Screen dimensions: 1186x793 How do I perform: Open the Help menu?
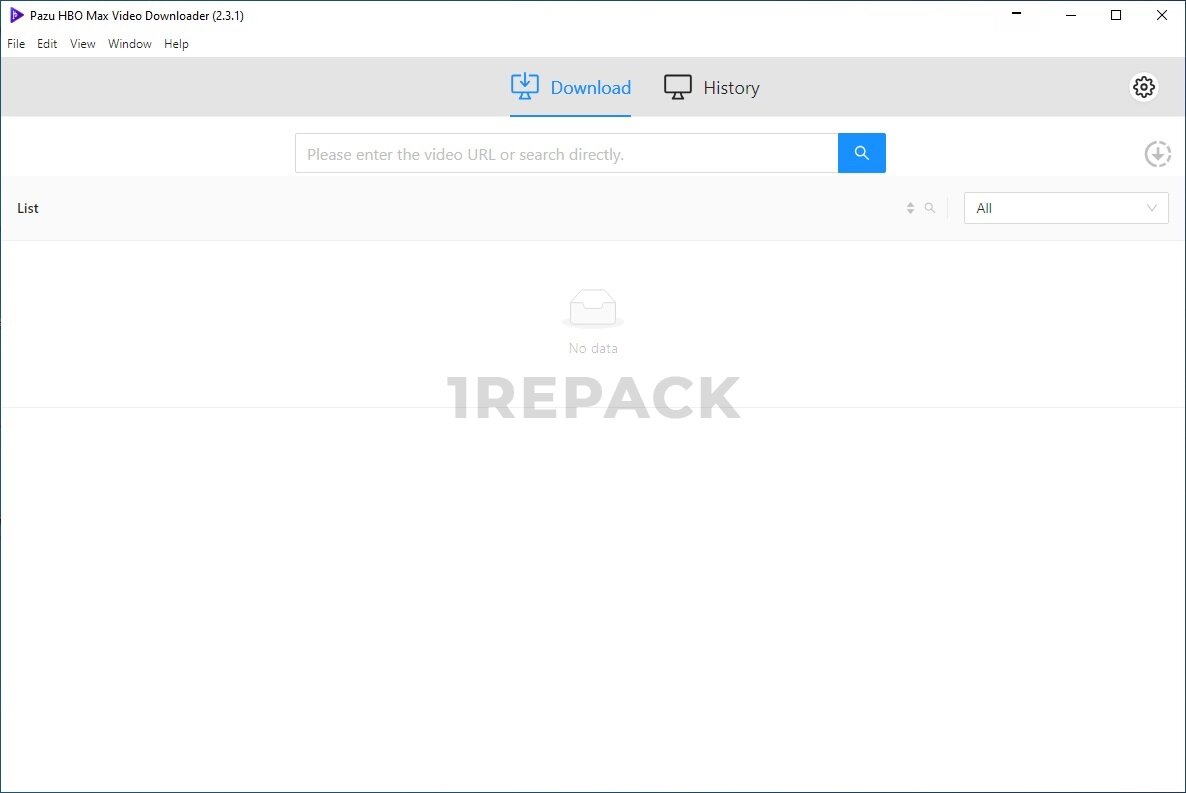(x=176, y=44)
